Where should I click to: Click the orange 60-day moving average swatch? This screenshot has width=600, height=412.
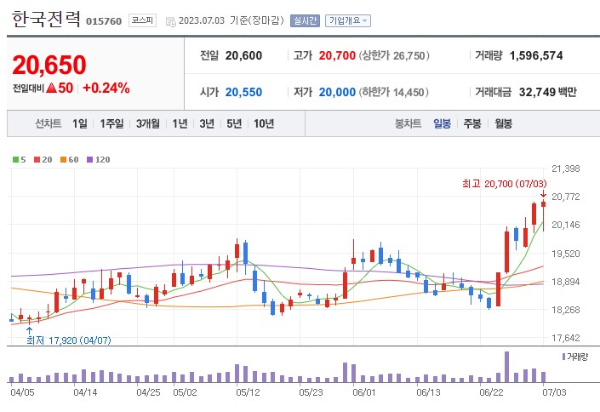tap(64, 160)
